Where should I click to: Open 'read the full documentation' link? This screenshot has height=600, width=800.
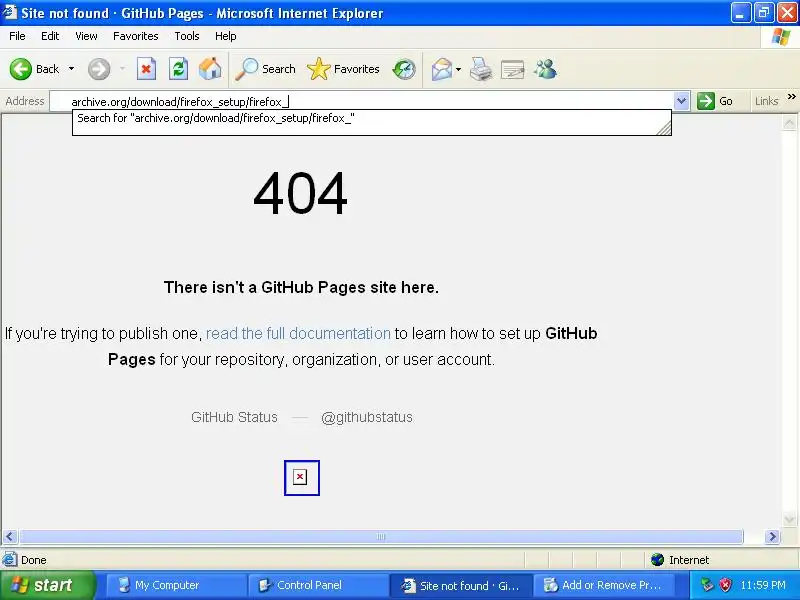(x=298, y=333)
